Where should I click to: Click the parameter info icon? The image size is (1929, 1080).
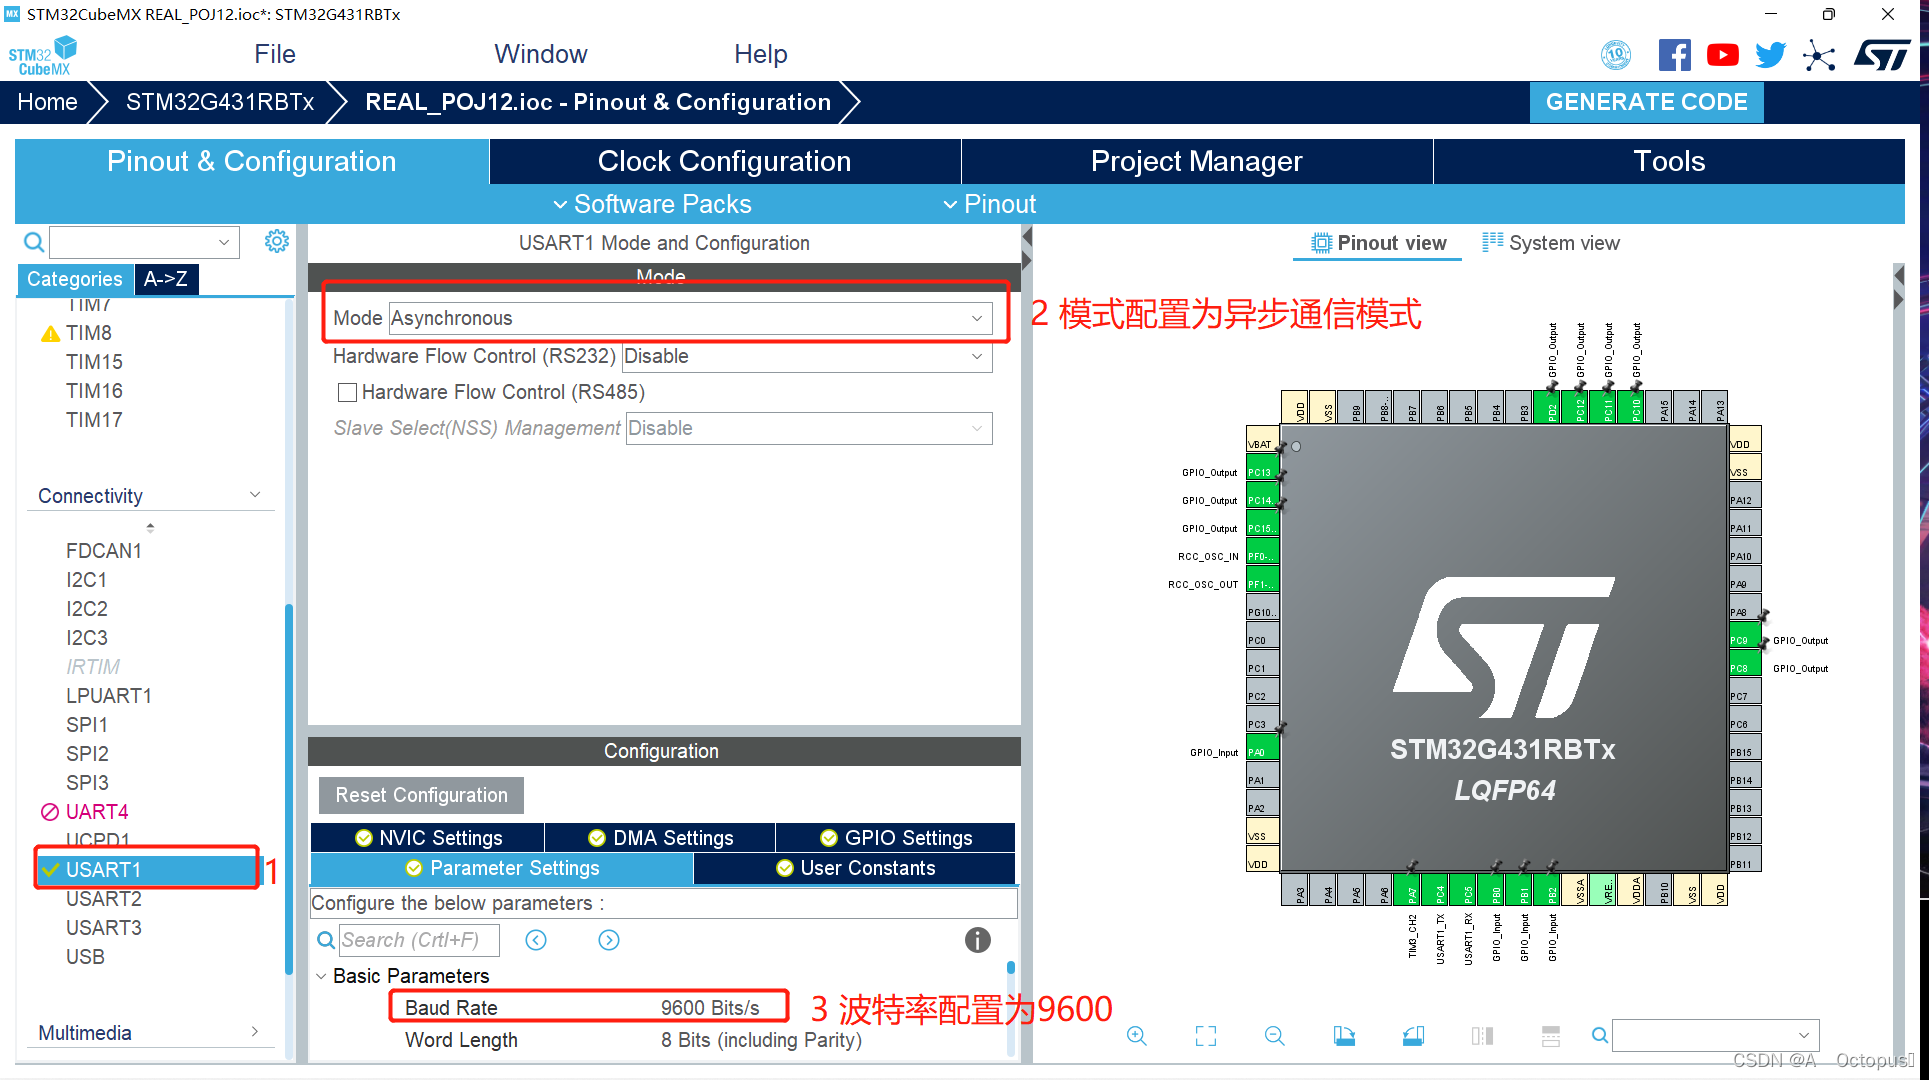pyautogui.click(x=977, y=940)
